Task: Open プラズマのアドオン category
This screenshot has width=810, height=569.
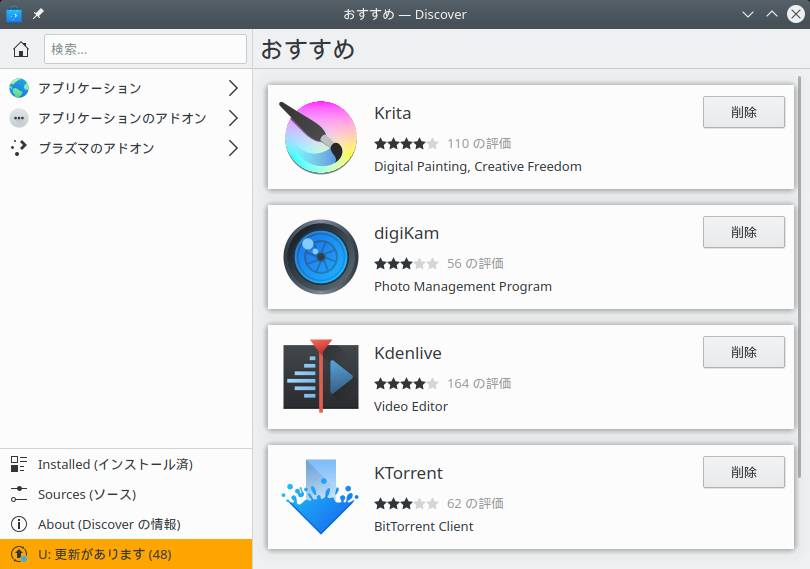Action: [x=126, y=148]
